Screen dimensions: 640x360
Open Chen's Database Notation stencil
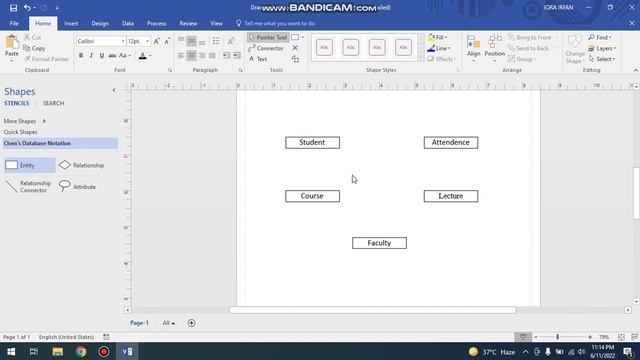pyautogui.click(x=60, y=143)
